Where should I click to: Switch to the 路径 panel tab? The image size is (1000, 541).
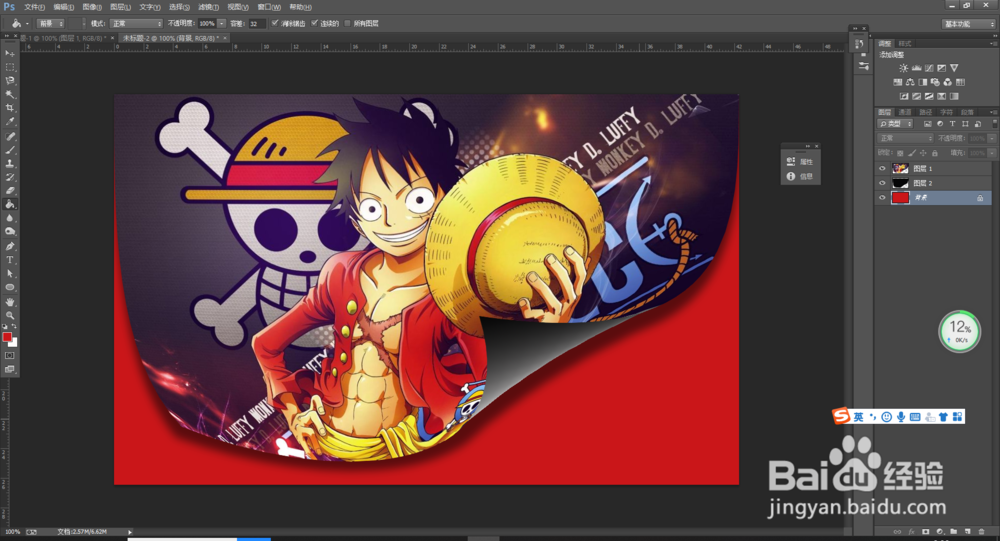pyautogui.click(x=926, y=112)
